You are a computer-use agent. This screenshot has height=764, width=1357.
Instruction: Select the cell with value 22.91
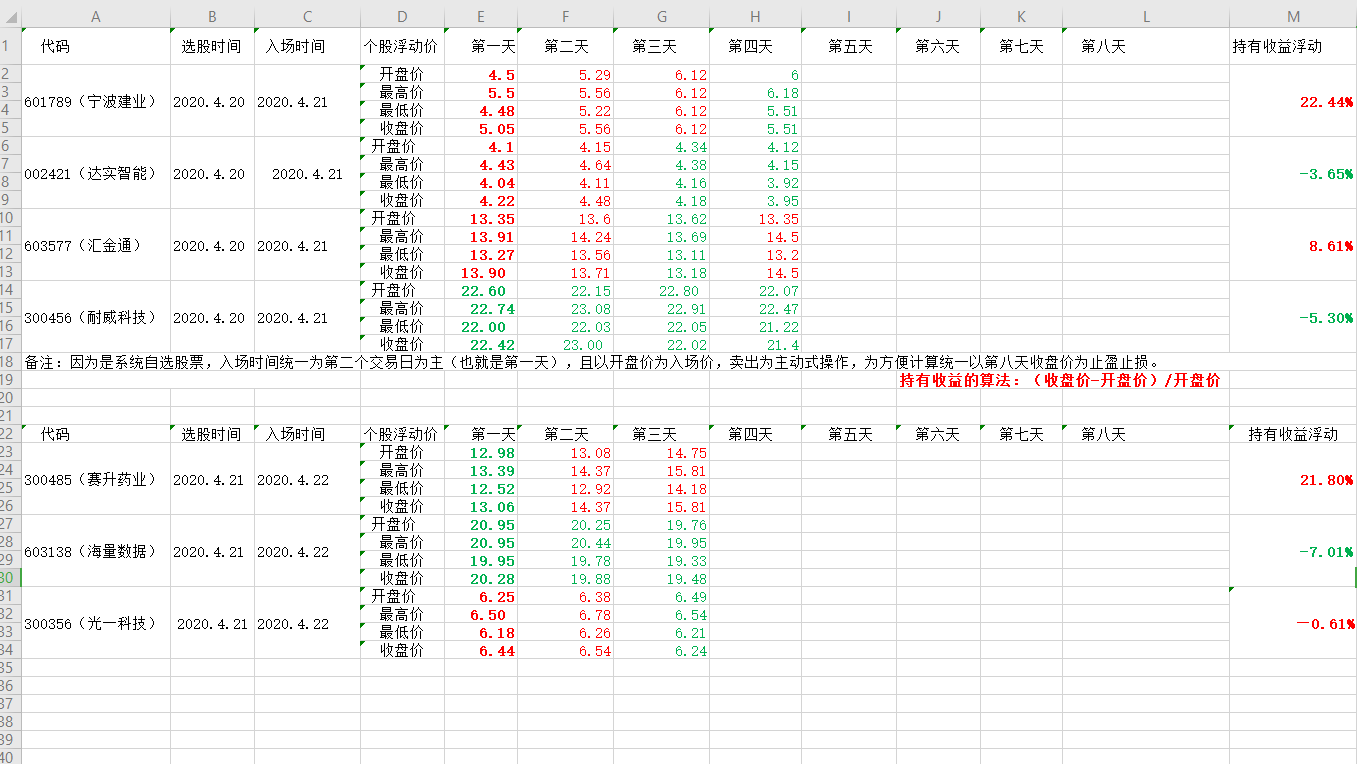(x=662, y=309)
